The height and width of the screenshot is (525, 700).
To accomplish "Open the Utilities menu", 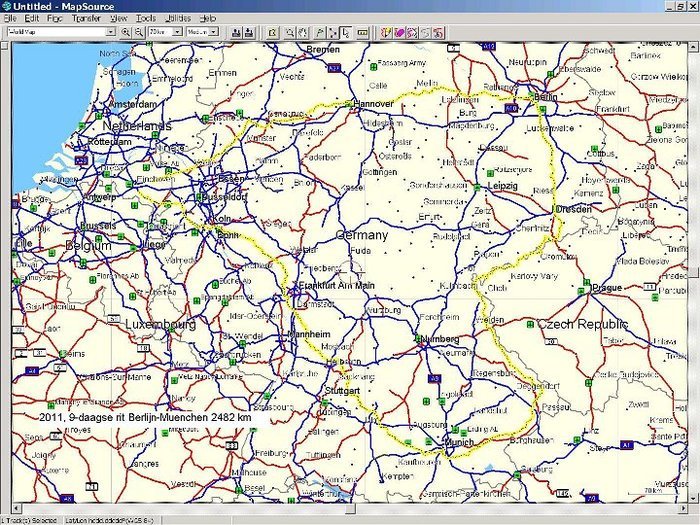I will click(178, 19).
